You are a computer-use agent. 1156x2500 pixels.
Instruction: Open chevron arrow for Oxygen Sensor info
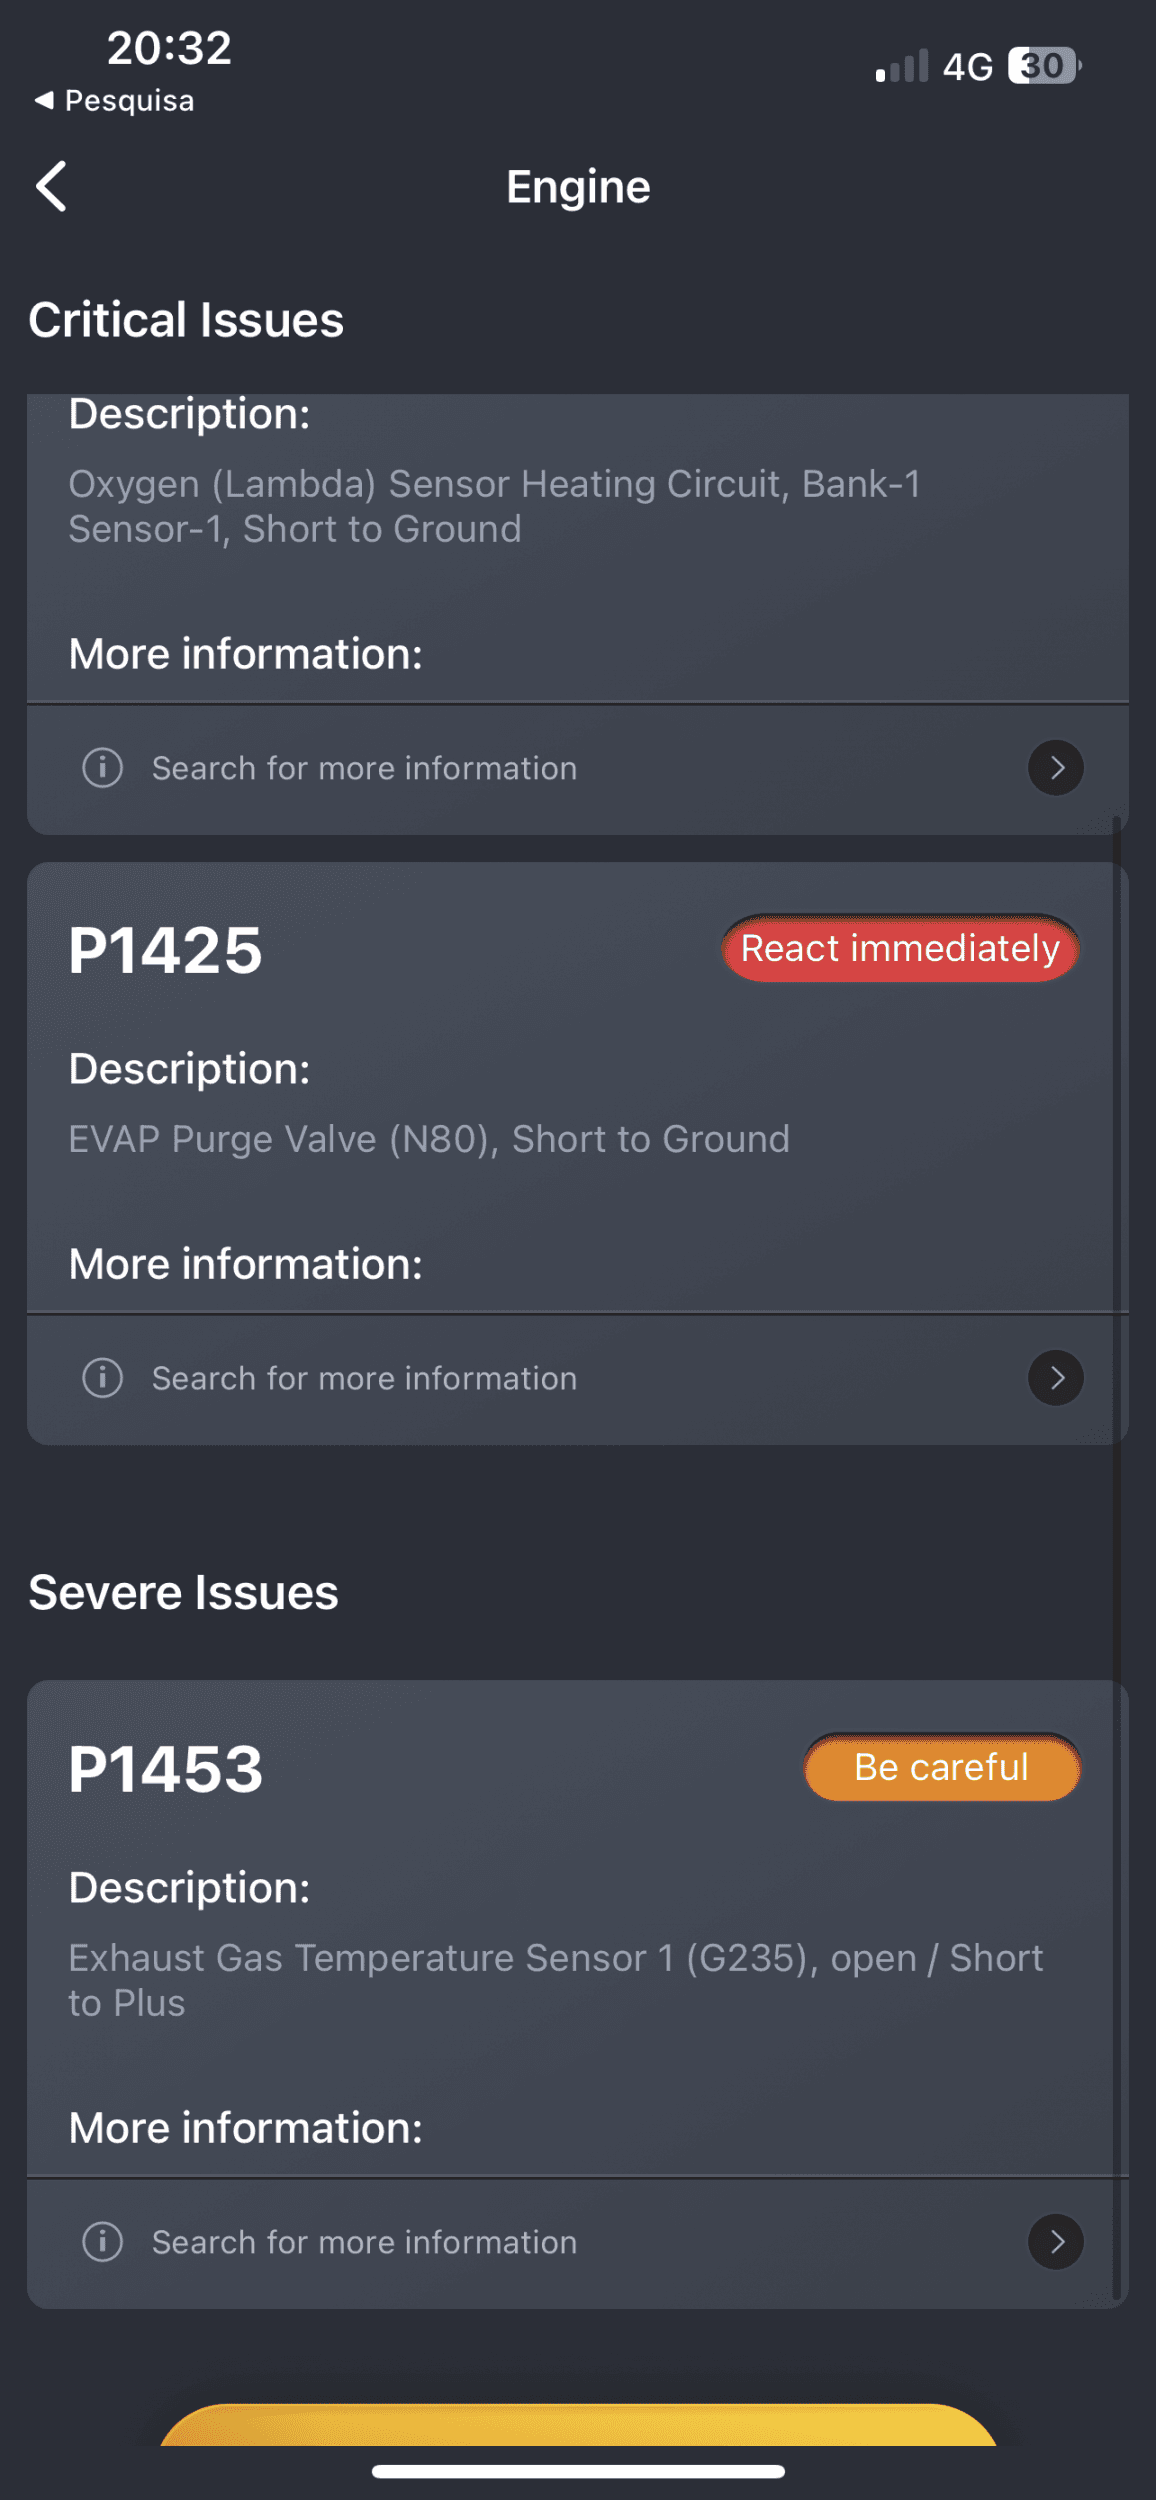pyautogui.click(x=1056, y=768)
